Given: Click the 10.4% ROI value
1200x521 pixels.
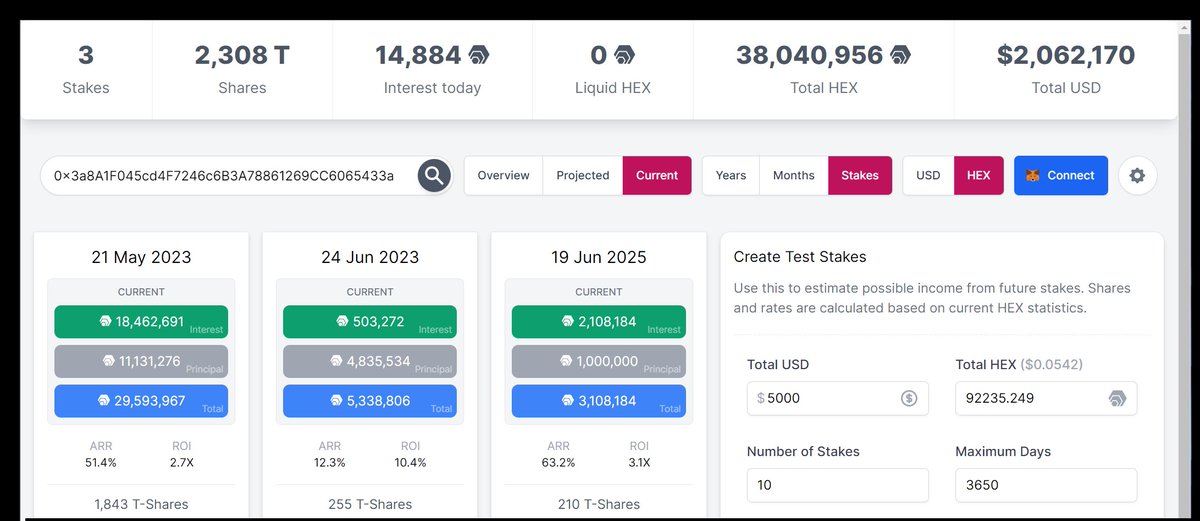Looking at the screenshot, I should click(411, 463).
